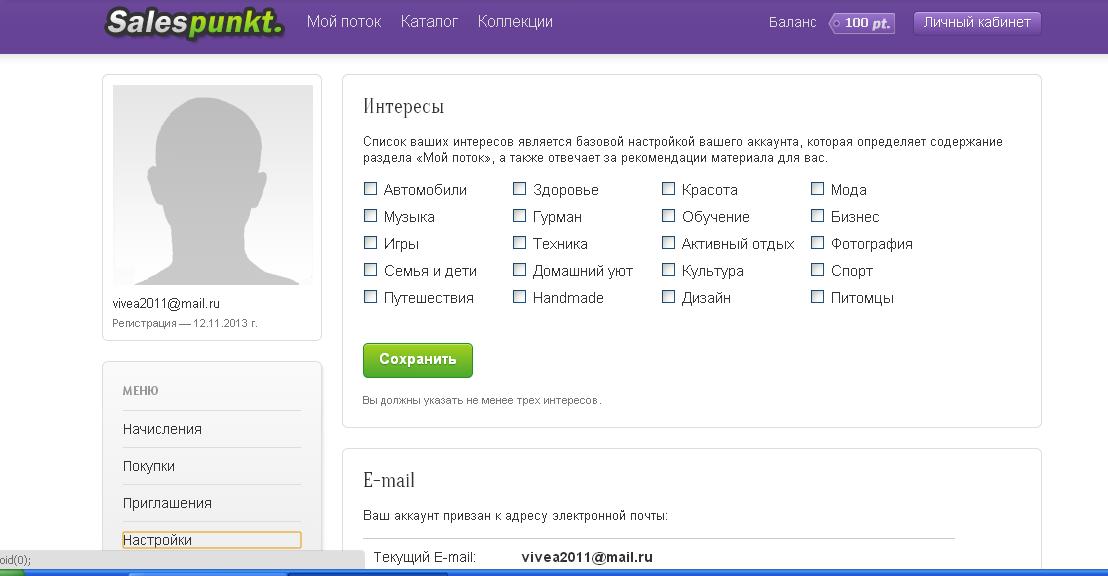Open Личный кабинет button
Image resolution: width=1108 pixels, height=576 pixels.
click(977, 23)
